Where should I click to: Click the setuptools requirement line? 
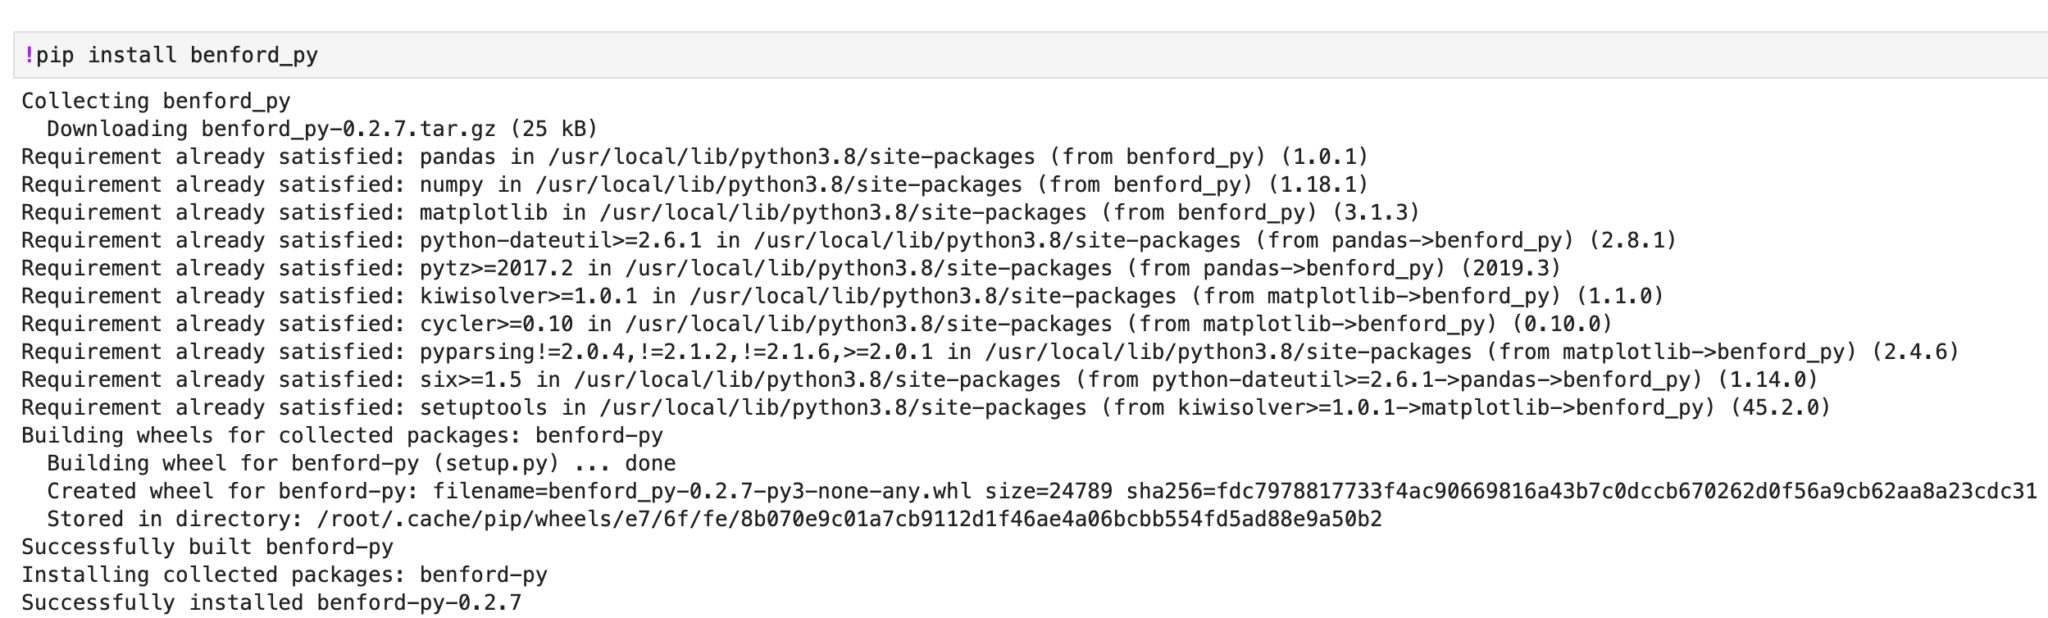click(925, 408)
